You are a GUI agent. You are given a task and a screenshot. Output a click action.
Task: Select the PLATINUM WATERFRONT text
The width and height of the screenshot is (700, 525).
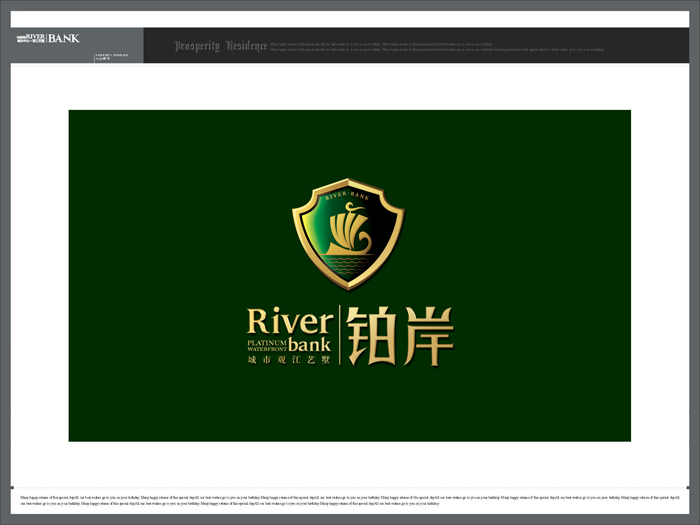point(267,345)
